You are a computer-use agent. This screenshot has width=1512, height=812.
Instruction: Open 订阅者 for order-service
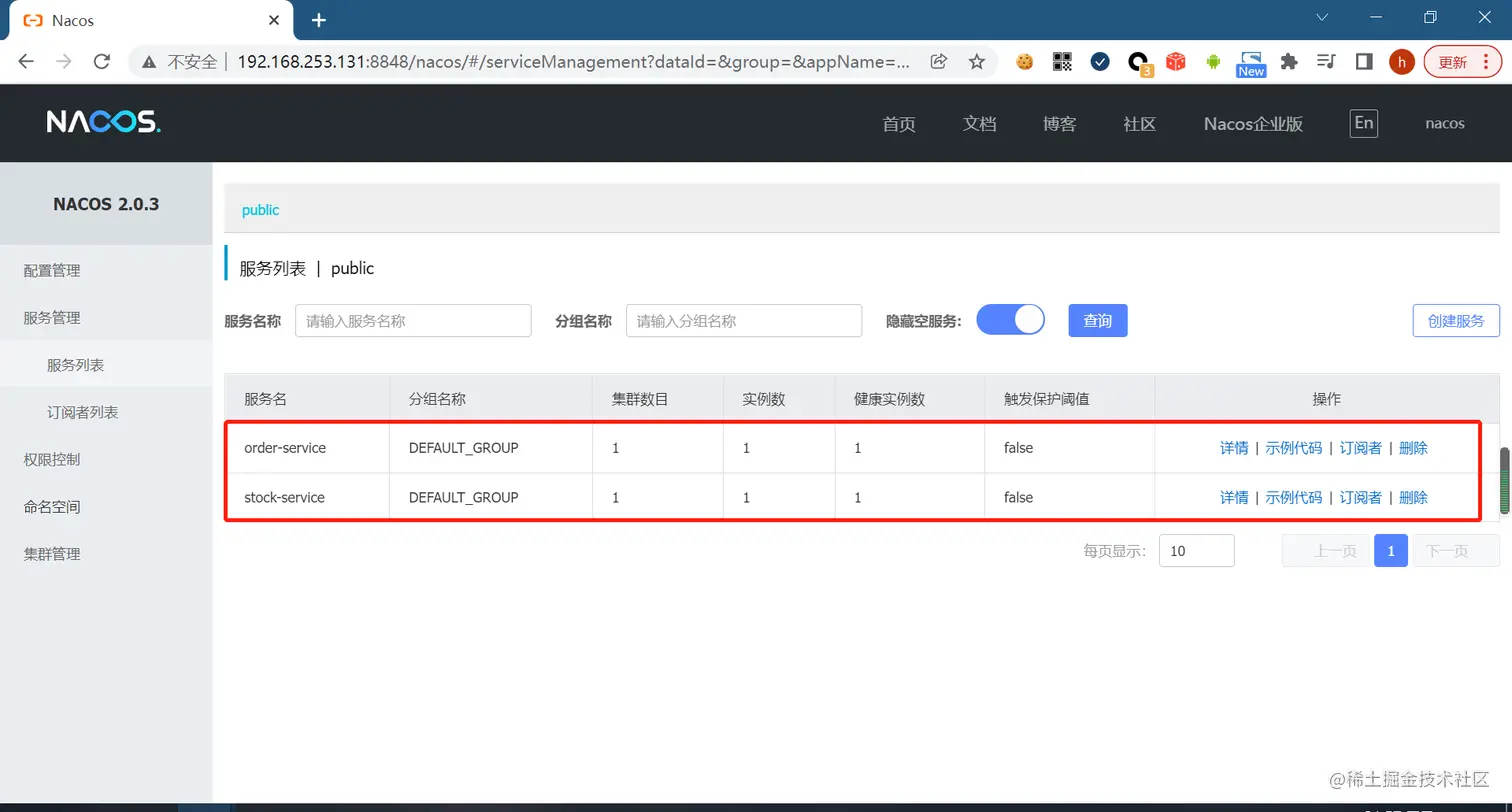point(1360,448)
